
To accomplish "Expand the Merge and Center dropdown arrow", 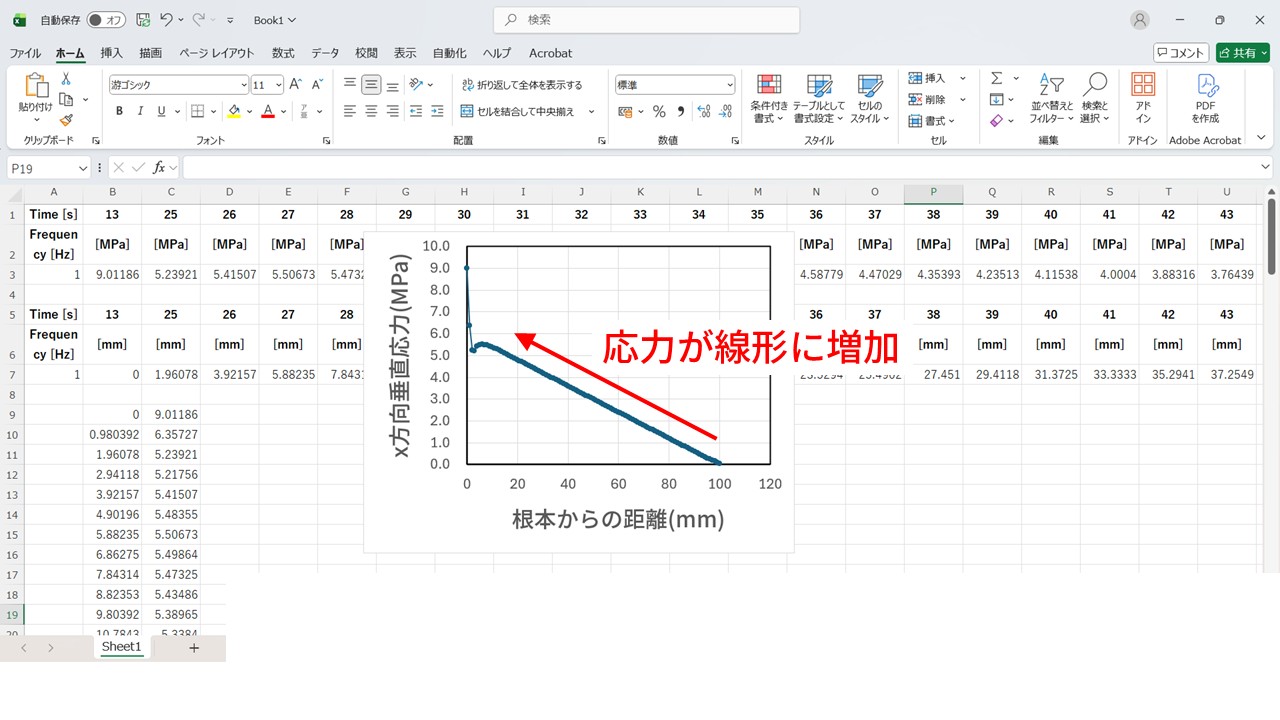I will (x=591, y=111).
